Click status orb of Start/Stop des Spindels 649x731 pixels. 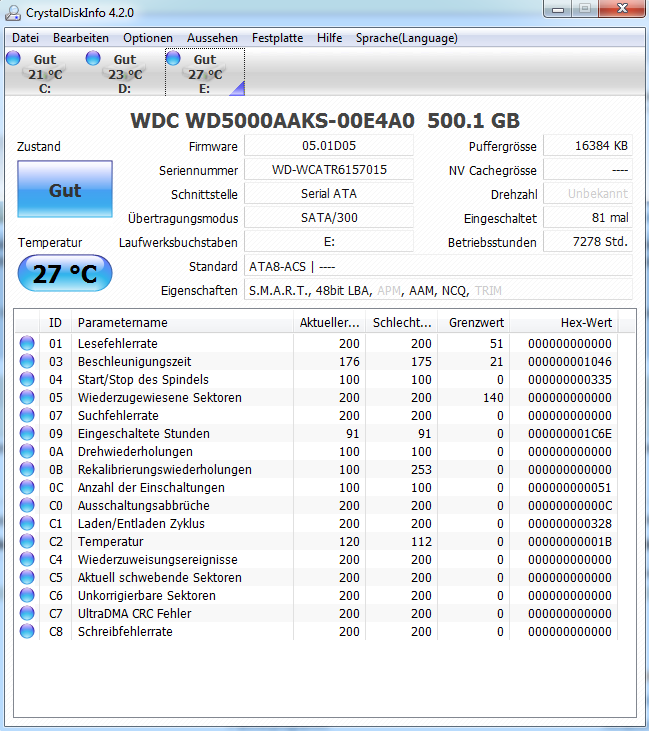(27, 379)
